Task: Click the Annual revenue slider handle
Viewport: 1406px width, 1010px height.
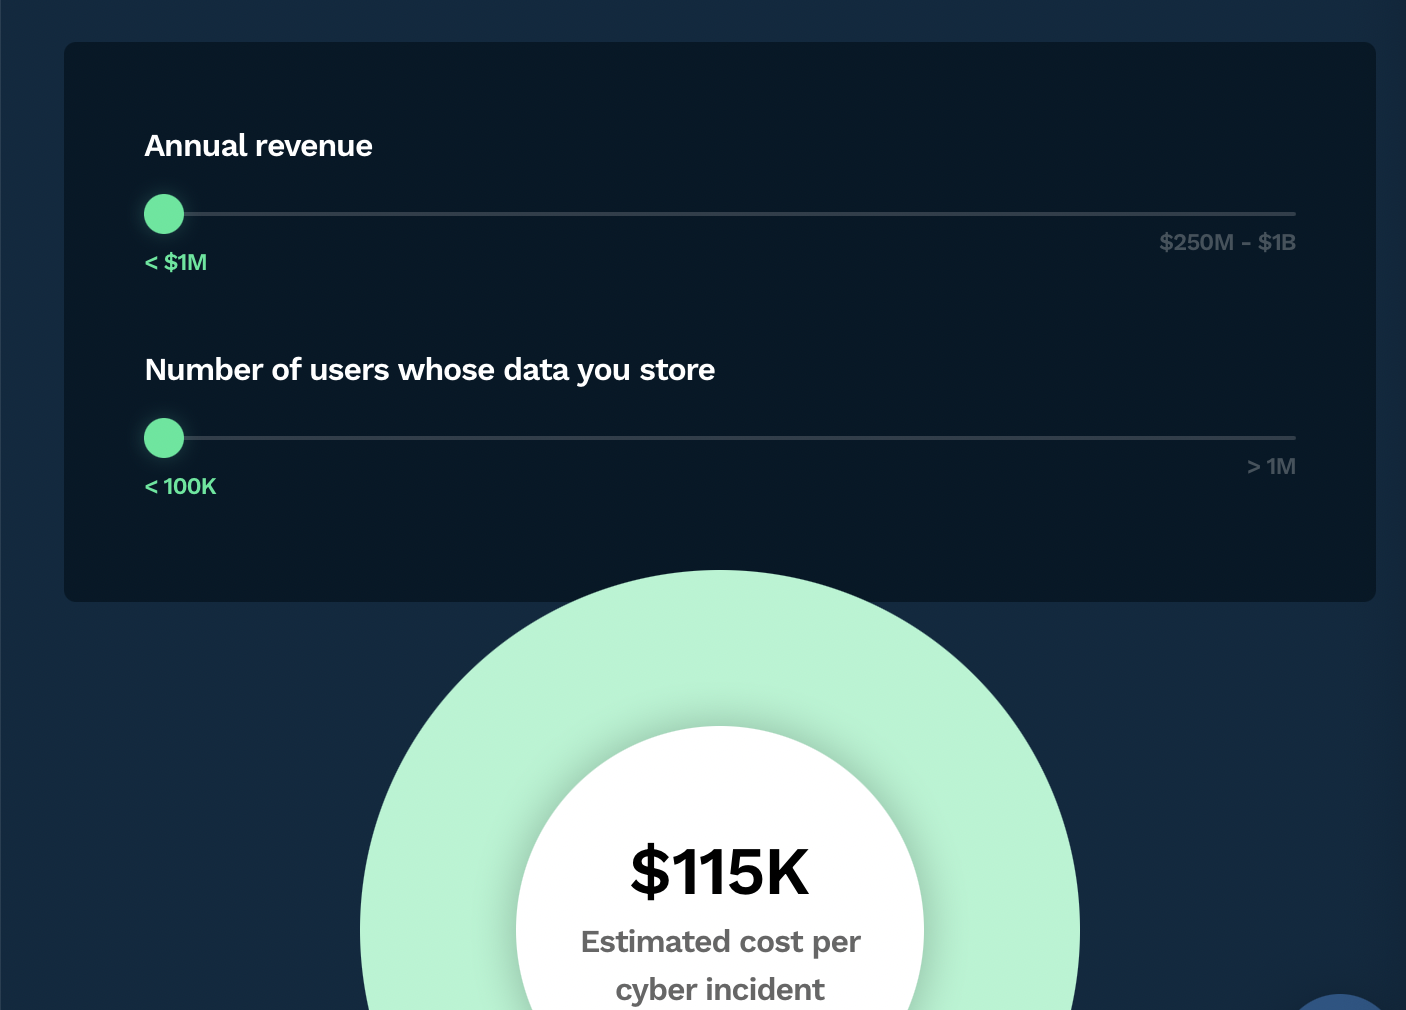Action: pyautogui.click(x=164, y=214)
